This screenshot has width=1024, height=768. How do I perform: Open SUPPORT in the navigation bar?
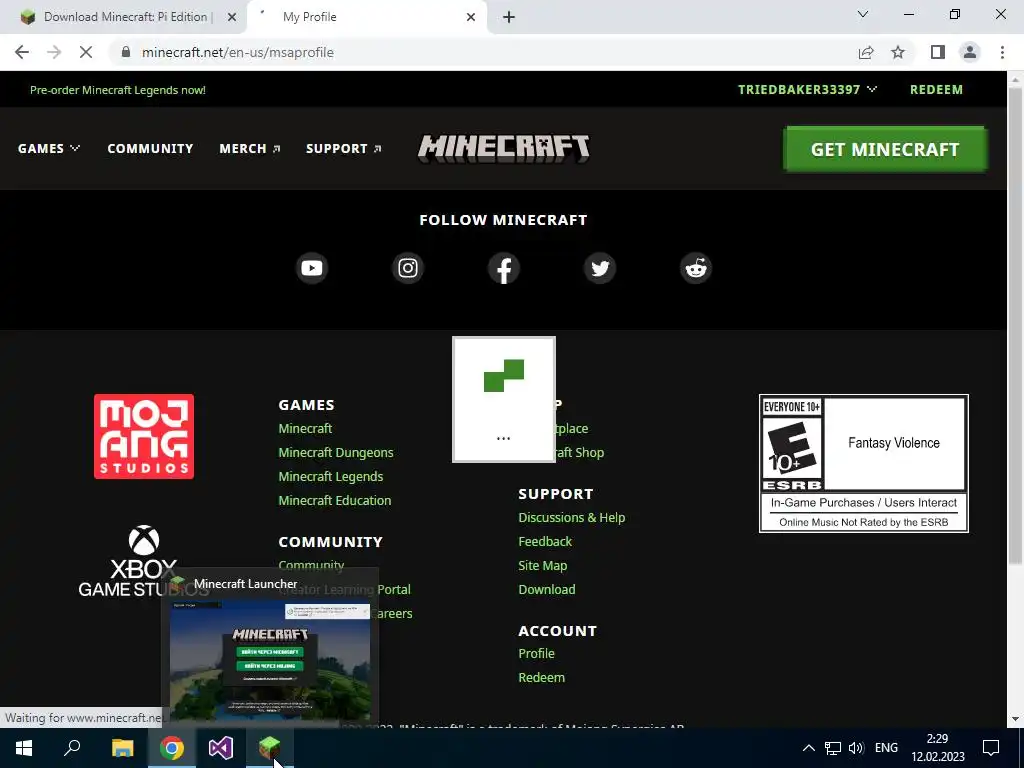[344, 149]
